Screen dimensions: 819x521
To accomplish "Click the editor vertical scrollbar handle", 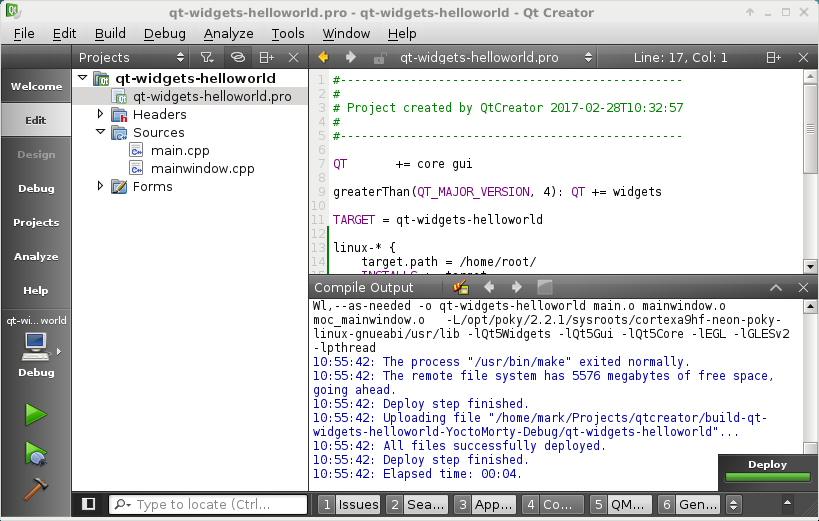I will (x=810, y=128).
